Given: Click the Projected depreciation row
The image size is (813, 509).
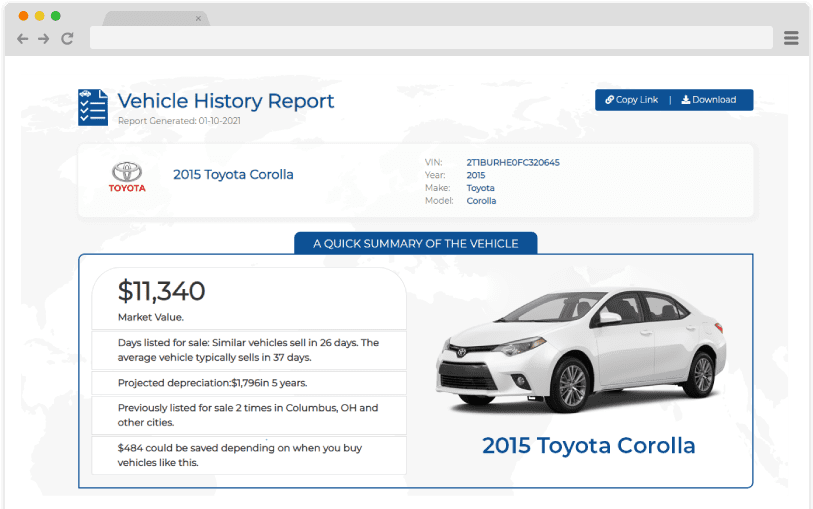Looking at the screenshot, I should (249, 383).
